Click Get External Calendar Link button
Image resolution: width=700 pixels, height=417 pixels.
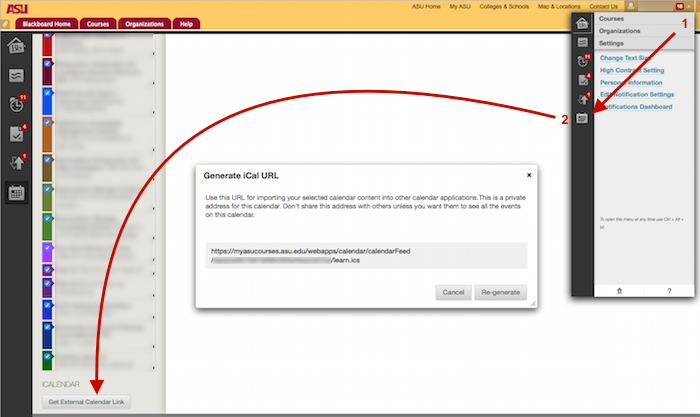click(88, 402)
